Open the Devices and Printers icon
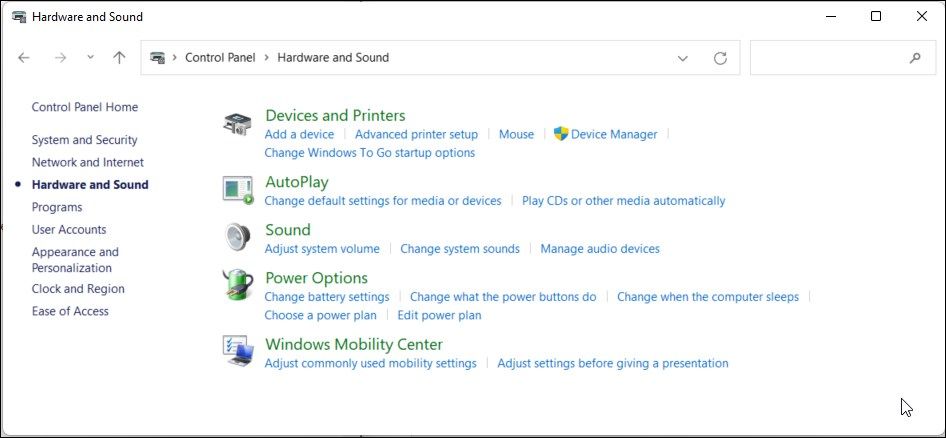This screenshot has width=946, height=438. click(x=237, y=124)
